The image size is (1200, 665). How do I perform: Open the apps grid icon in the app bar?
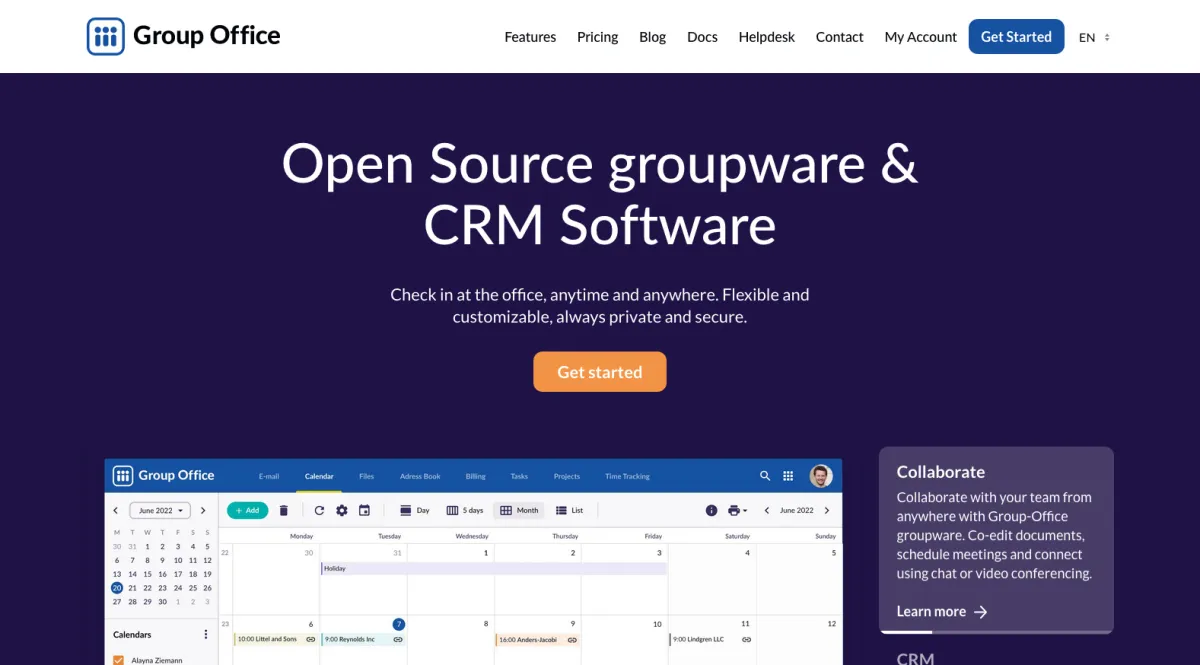point(788,476)
